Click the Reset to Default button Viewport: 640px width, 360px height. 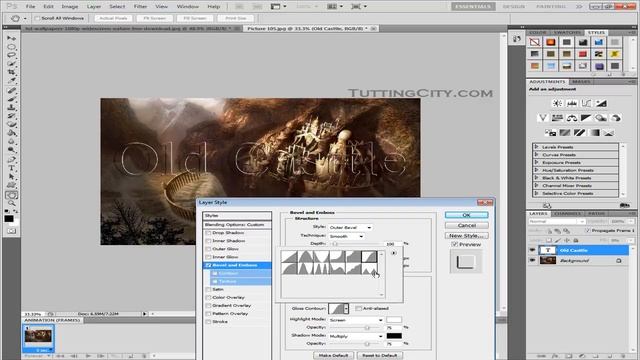pyautogui.click(x=380, y=356)
